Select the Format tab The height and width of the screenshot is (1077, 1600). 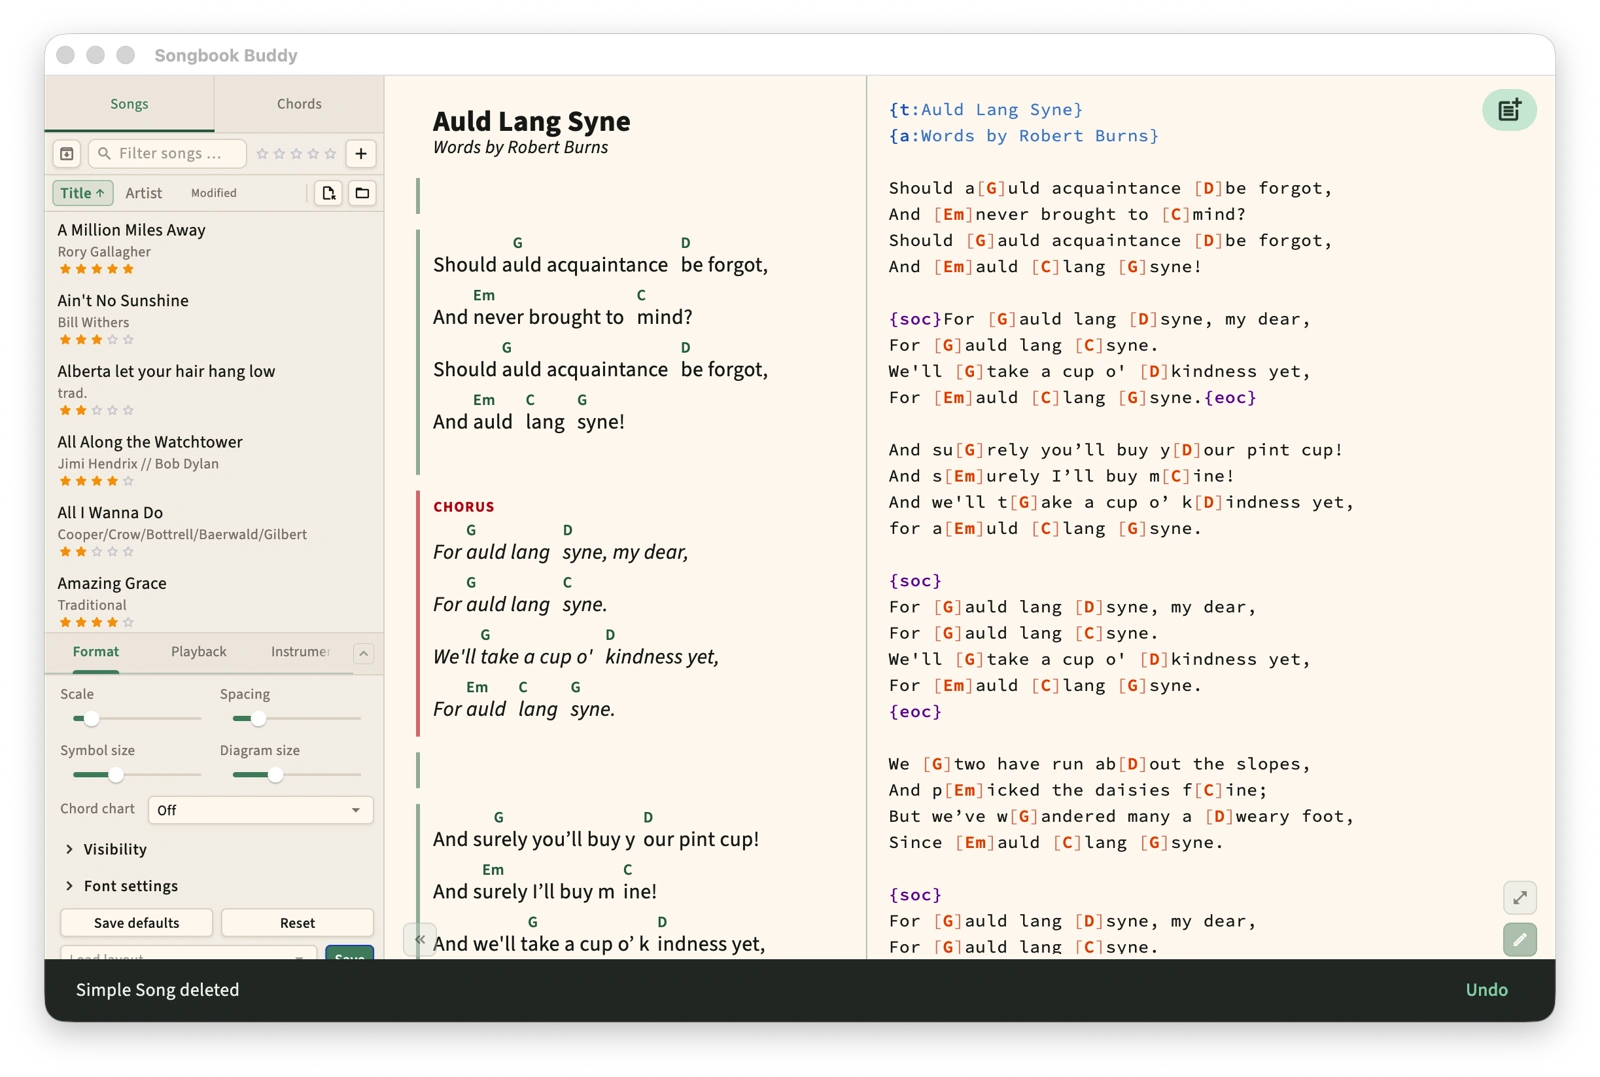click(96, 652)
